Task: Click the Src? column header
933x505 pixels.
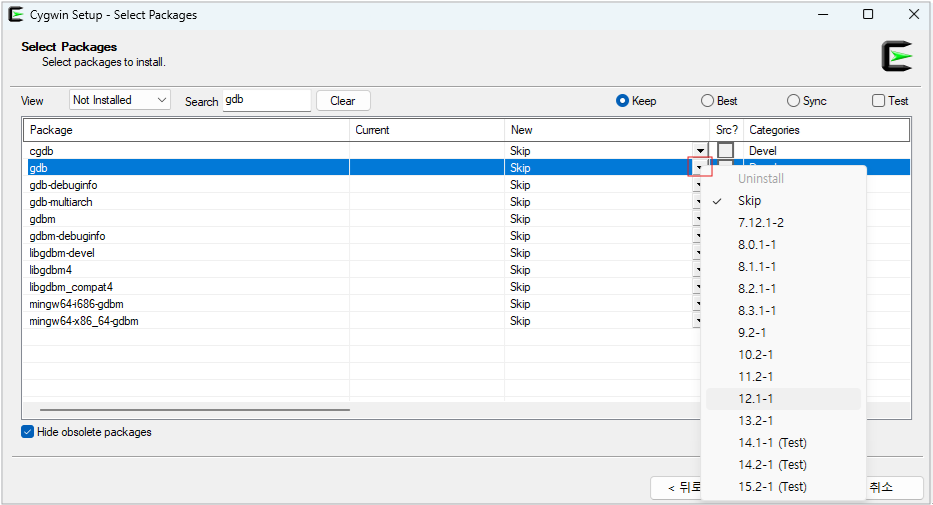Action: point(727,130)
